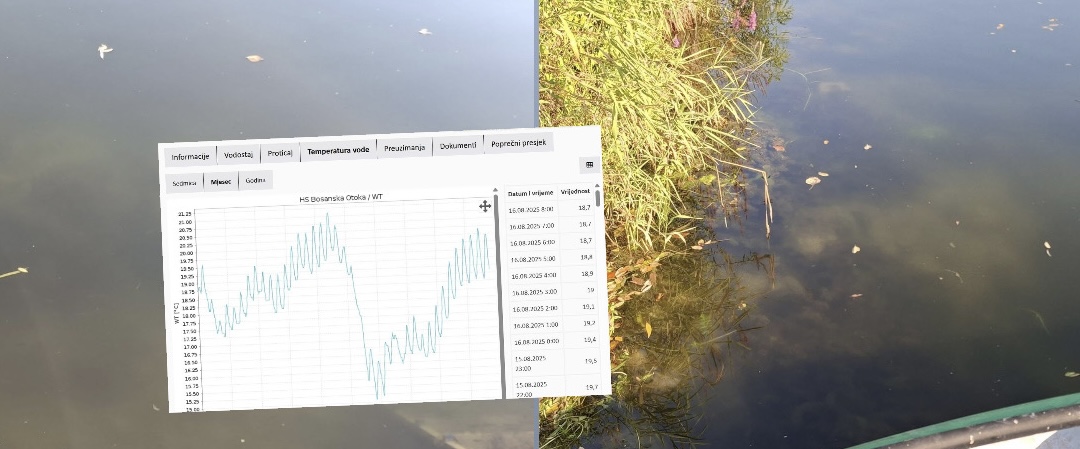1080x449 pixels.
Task: Set chart period to Godina
Action: (255, 181)
